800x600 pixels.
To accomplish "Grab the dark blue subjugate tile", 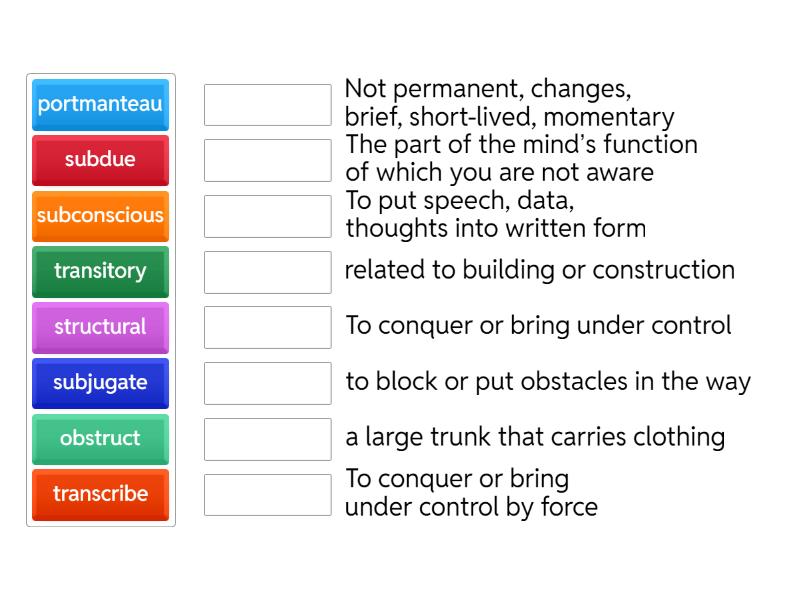I will [100, 383].
